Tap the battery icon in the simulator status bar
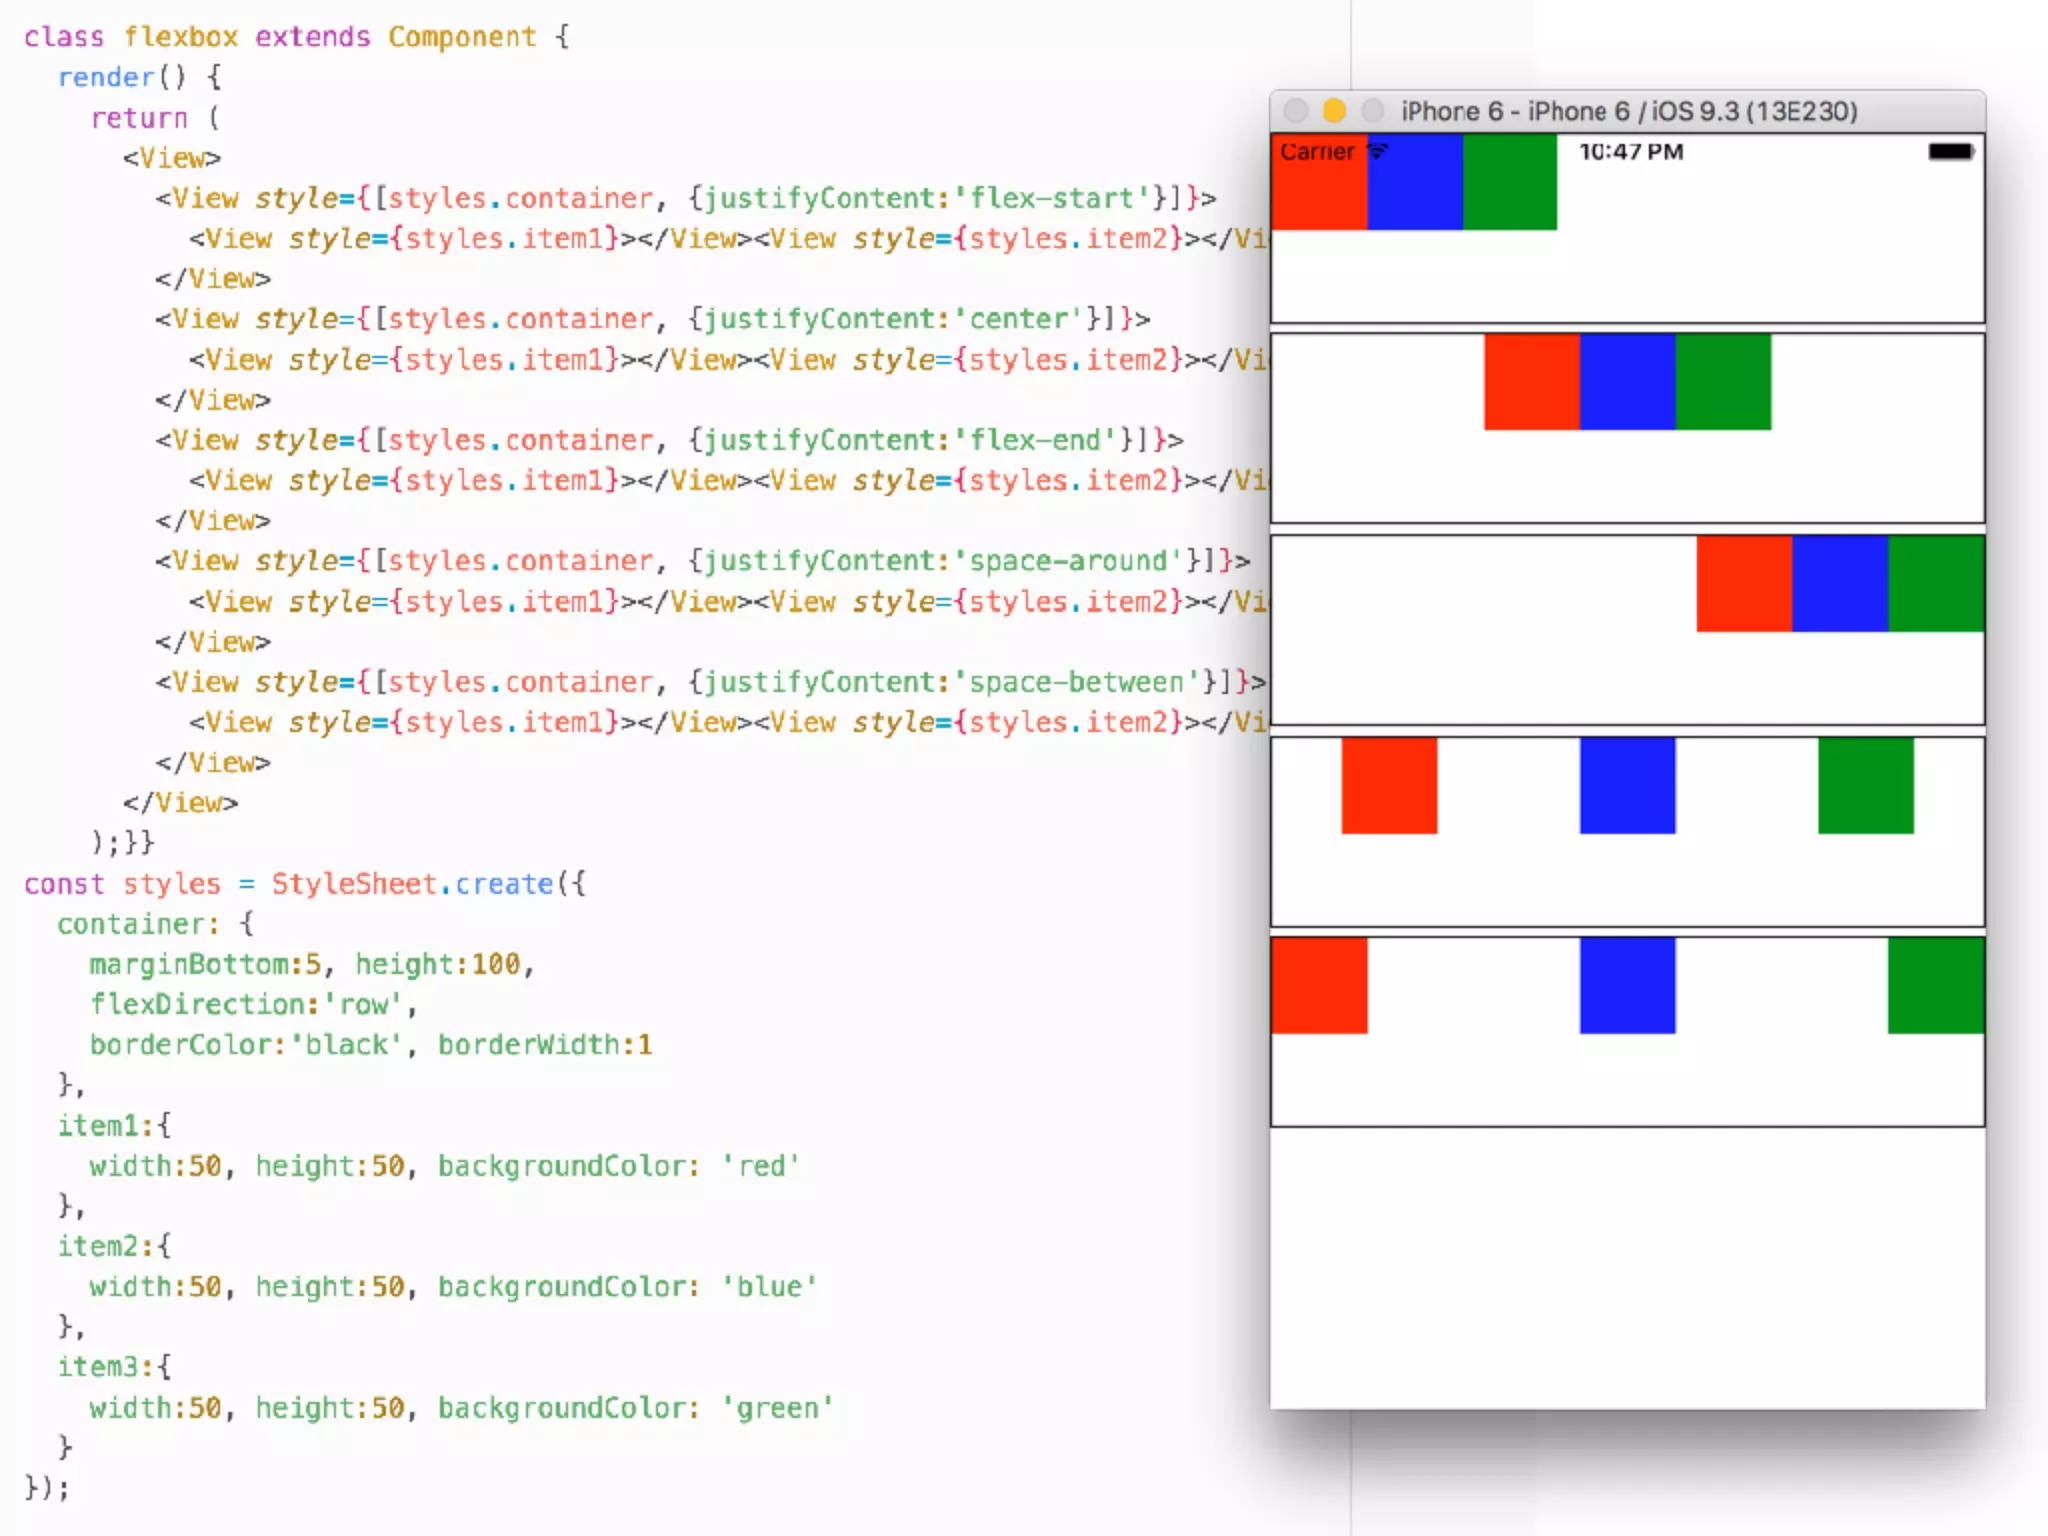The height and width of the screenshot is (1536, 2048). [x=1951, y=151]
